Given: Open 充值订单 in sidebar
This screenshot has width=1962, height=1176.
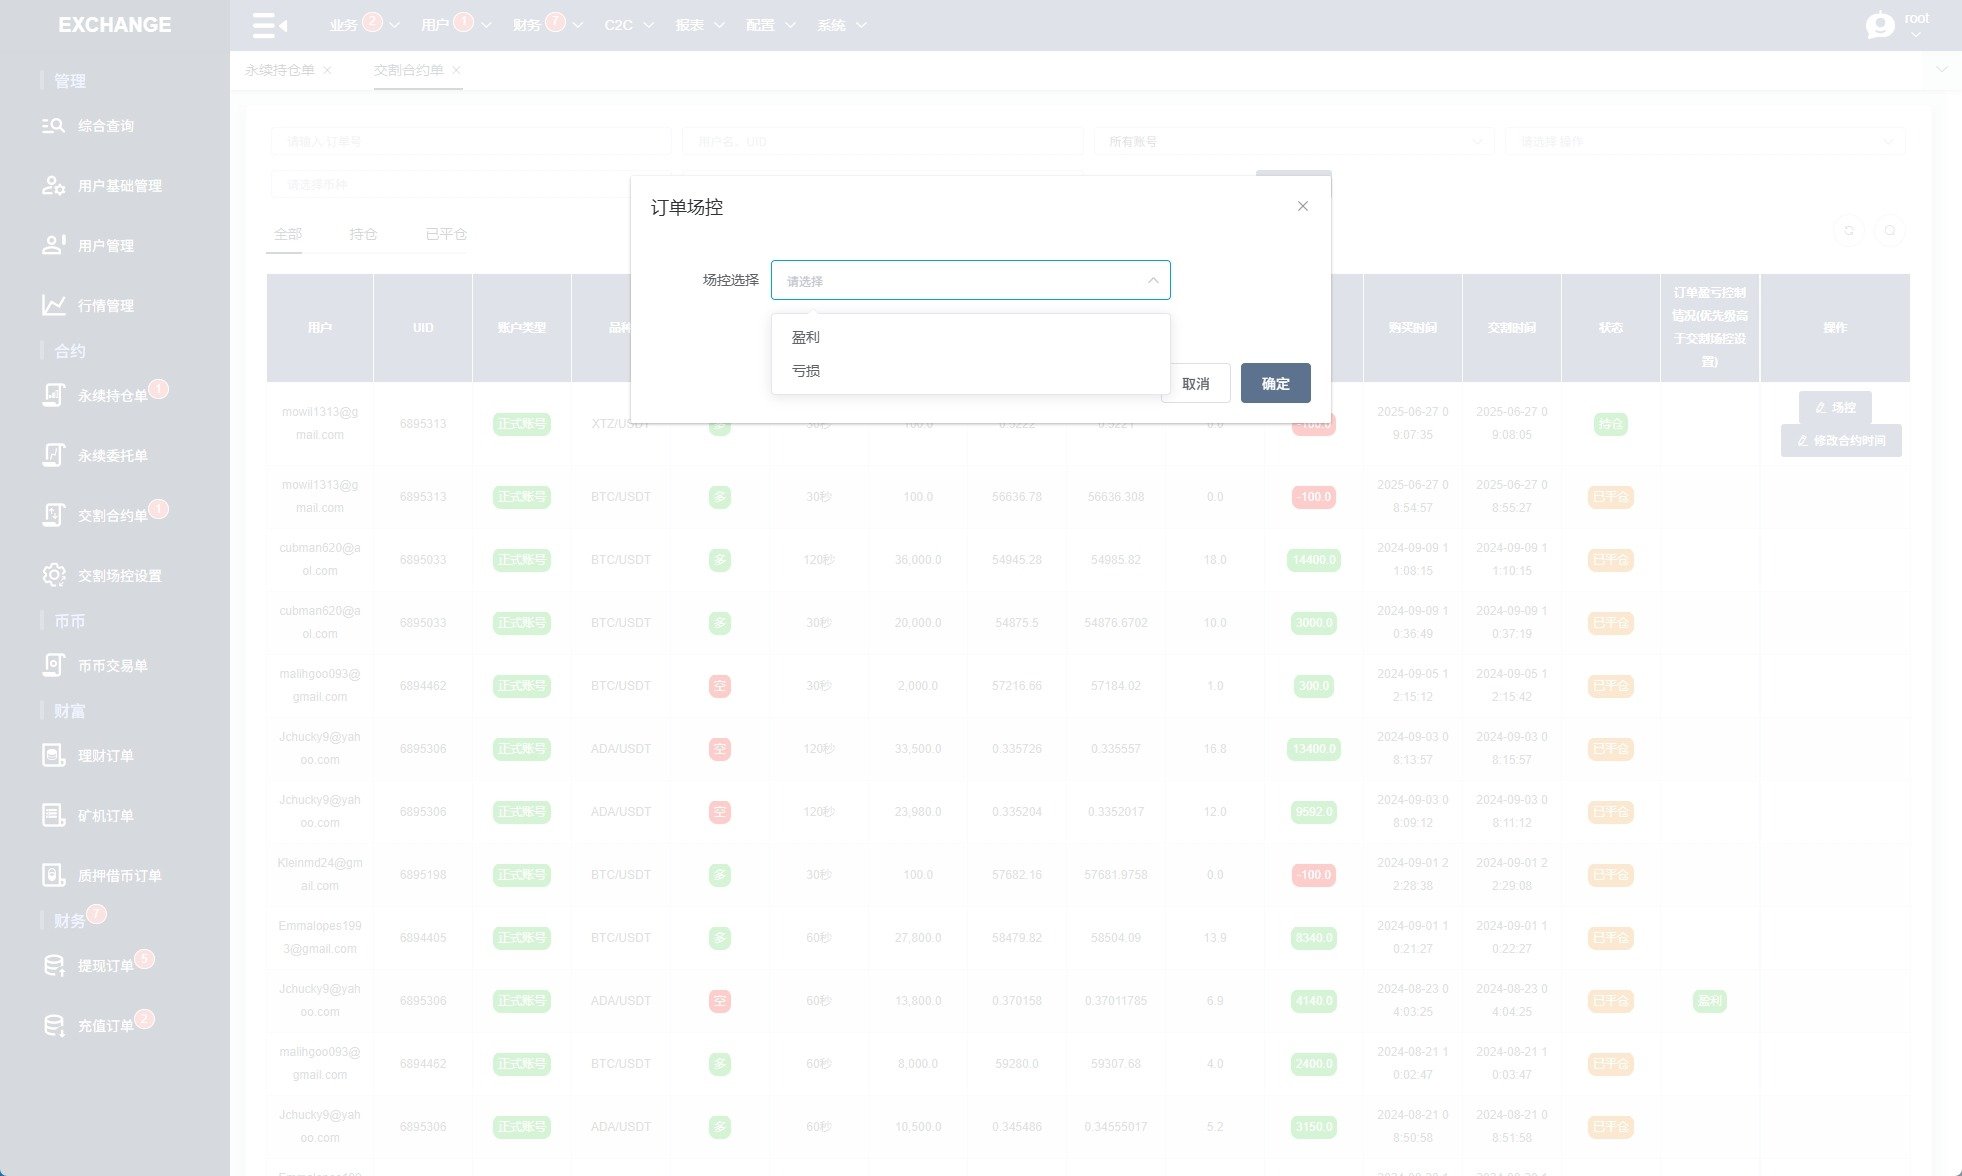Looking at the screenshot, I should click(x=106, y=1026).
